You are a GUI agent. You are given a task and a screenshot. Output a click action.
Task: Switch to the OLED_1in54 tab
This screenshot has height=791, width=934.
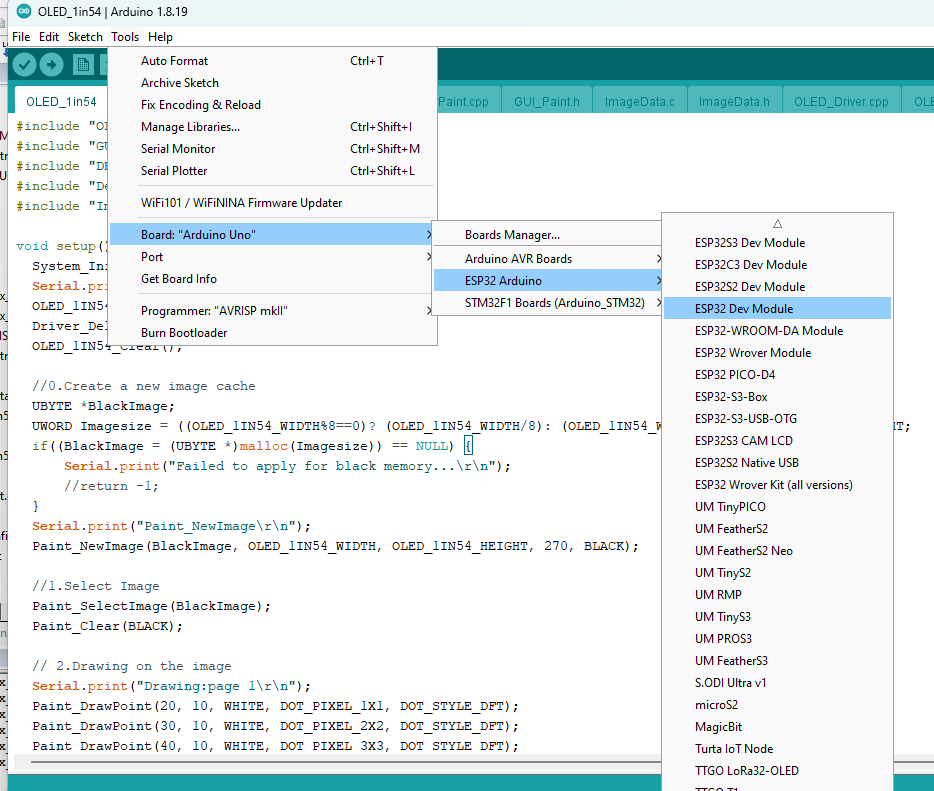(x=61, y=101)
